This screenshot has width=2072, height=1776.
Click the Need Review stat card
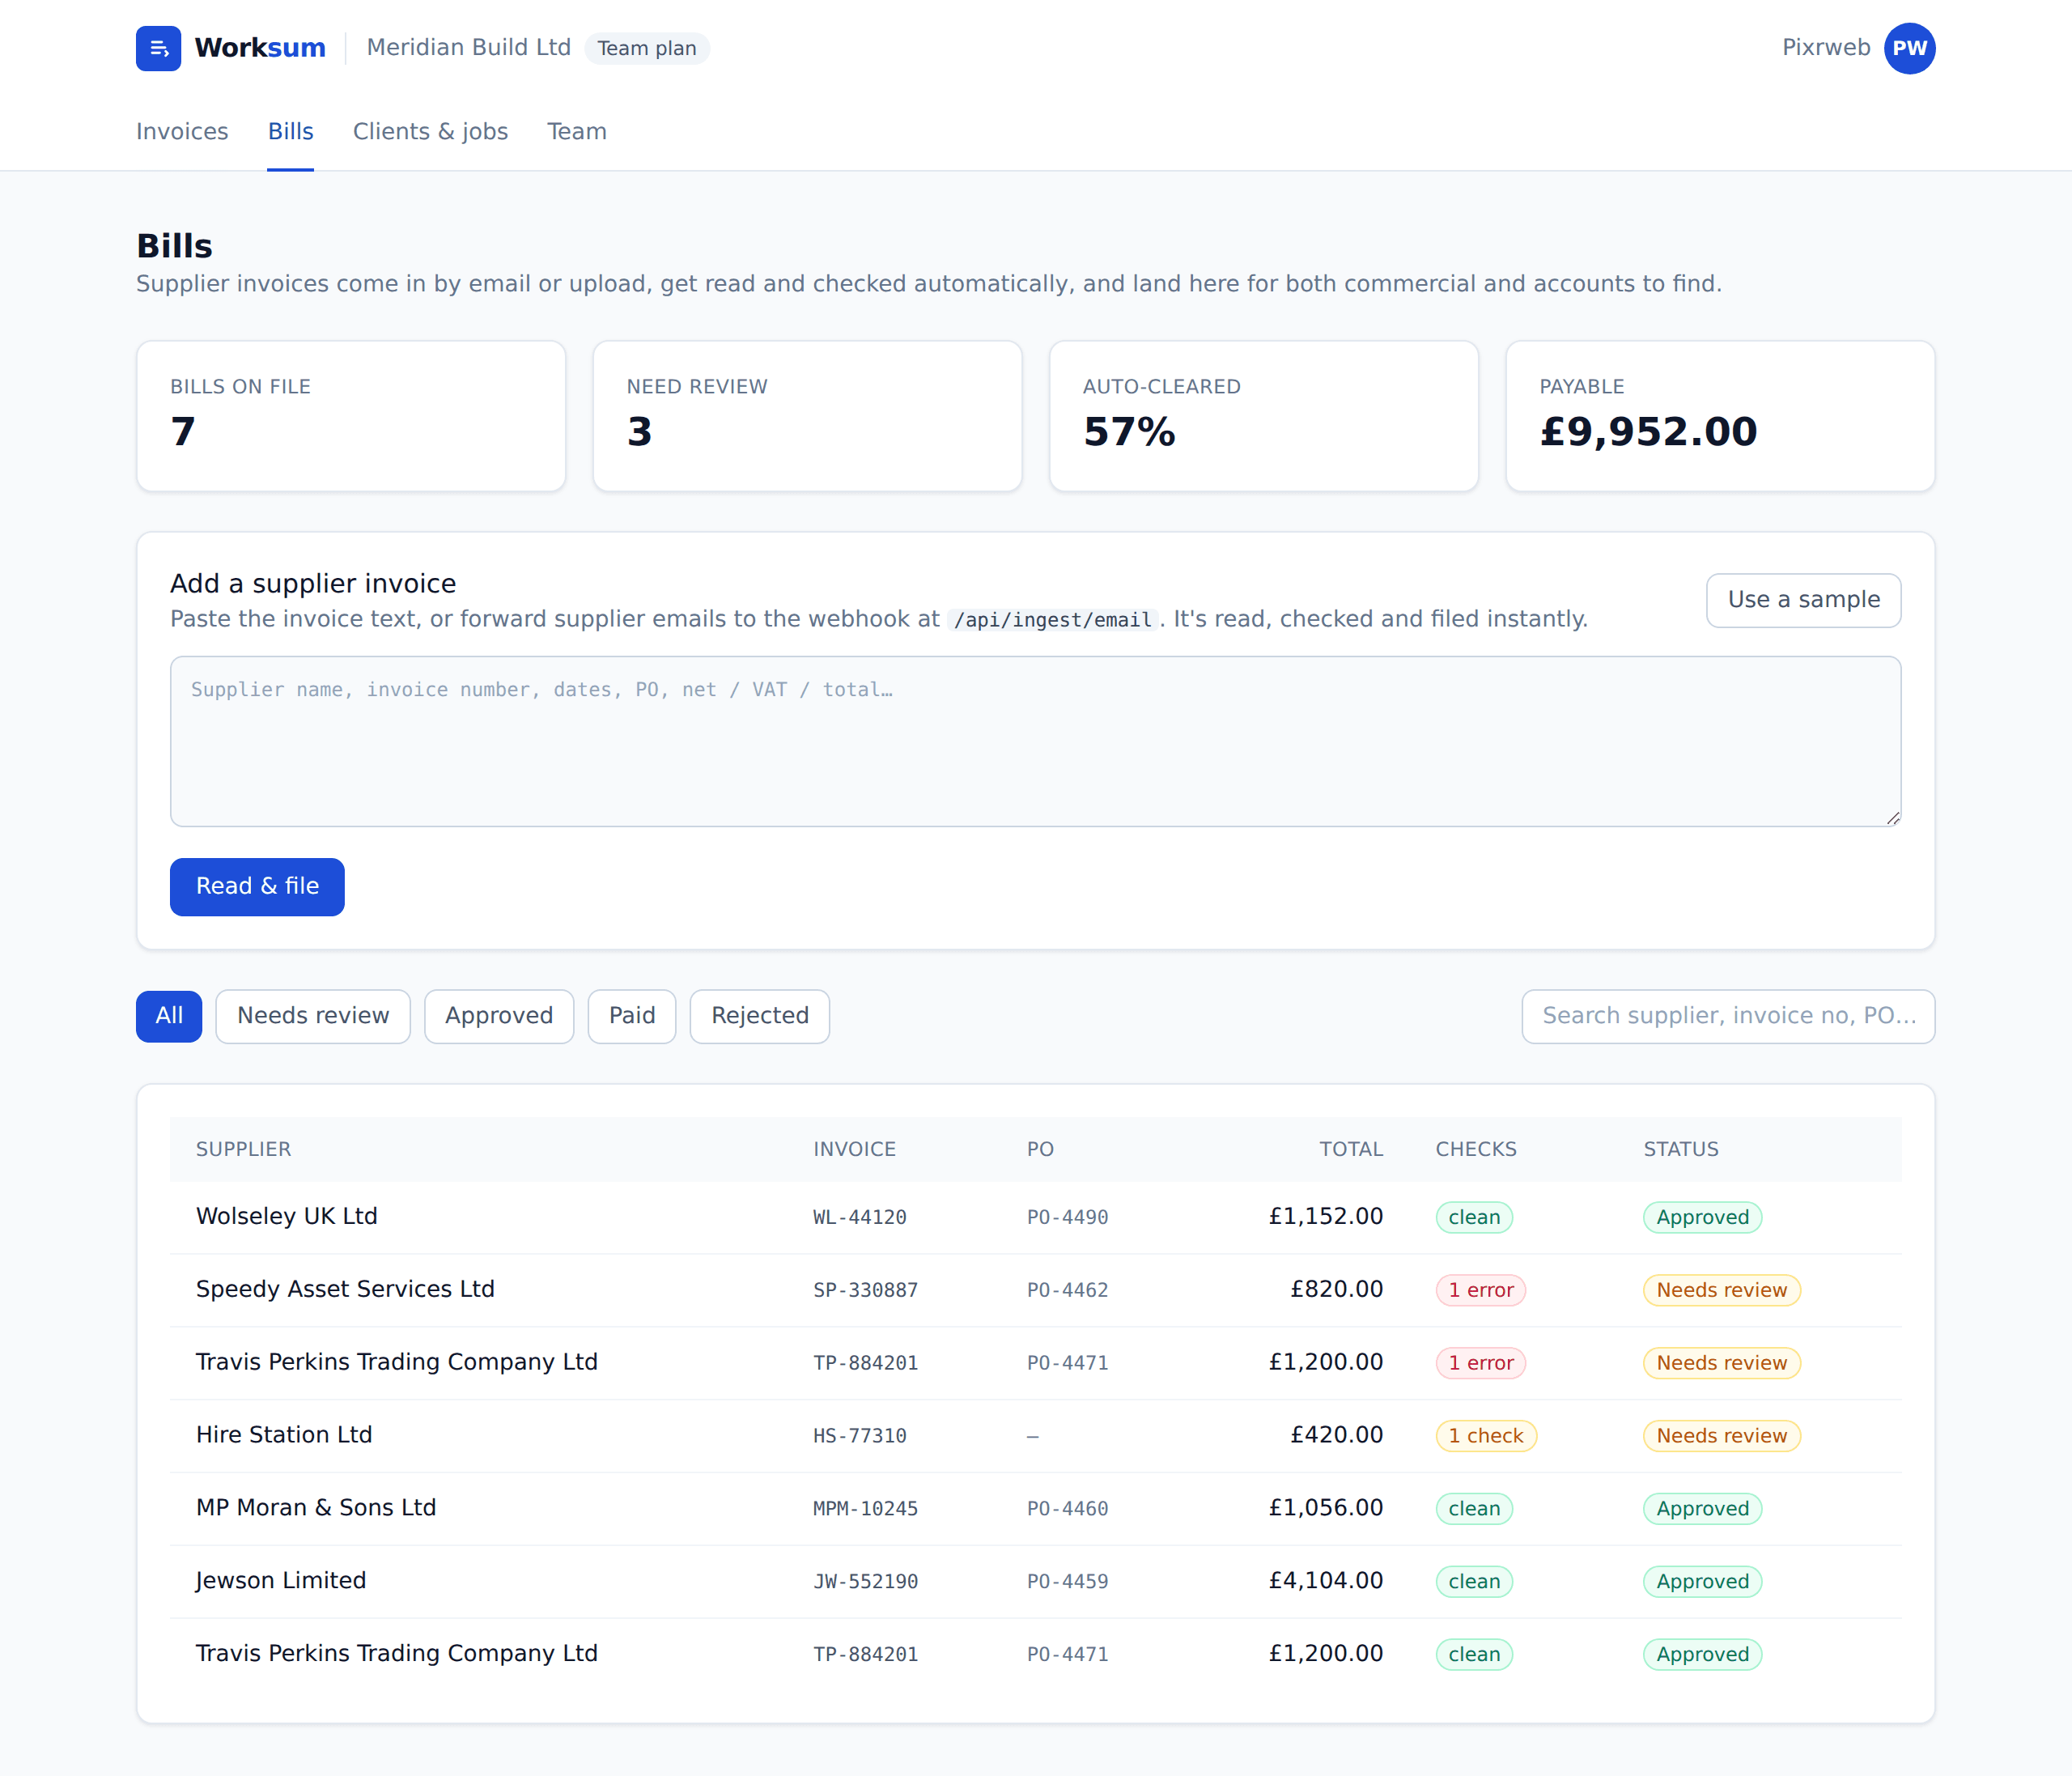pos(807,416)
